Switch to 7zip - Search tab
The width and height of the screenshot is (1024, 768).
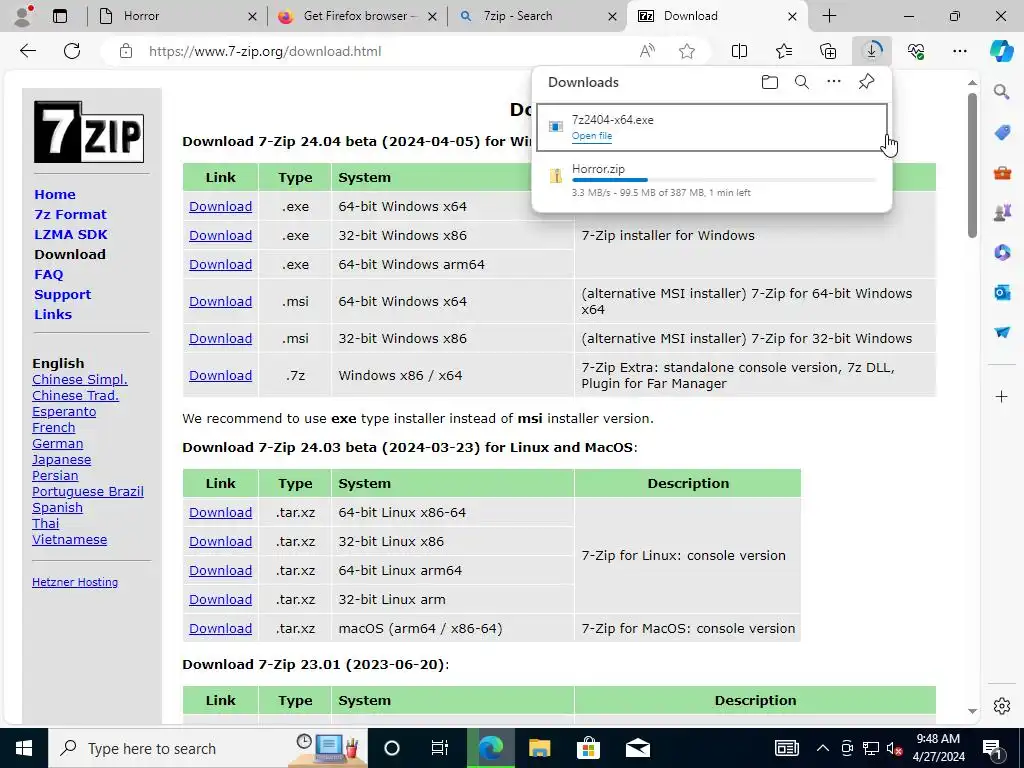point(537,16)
